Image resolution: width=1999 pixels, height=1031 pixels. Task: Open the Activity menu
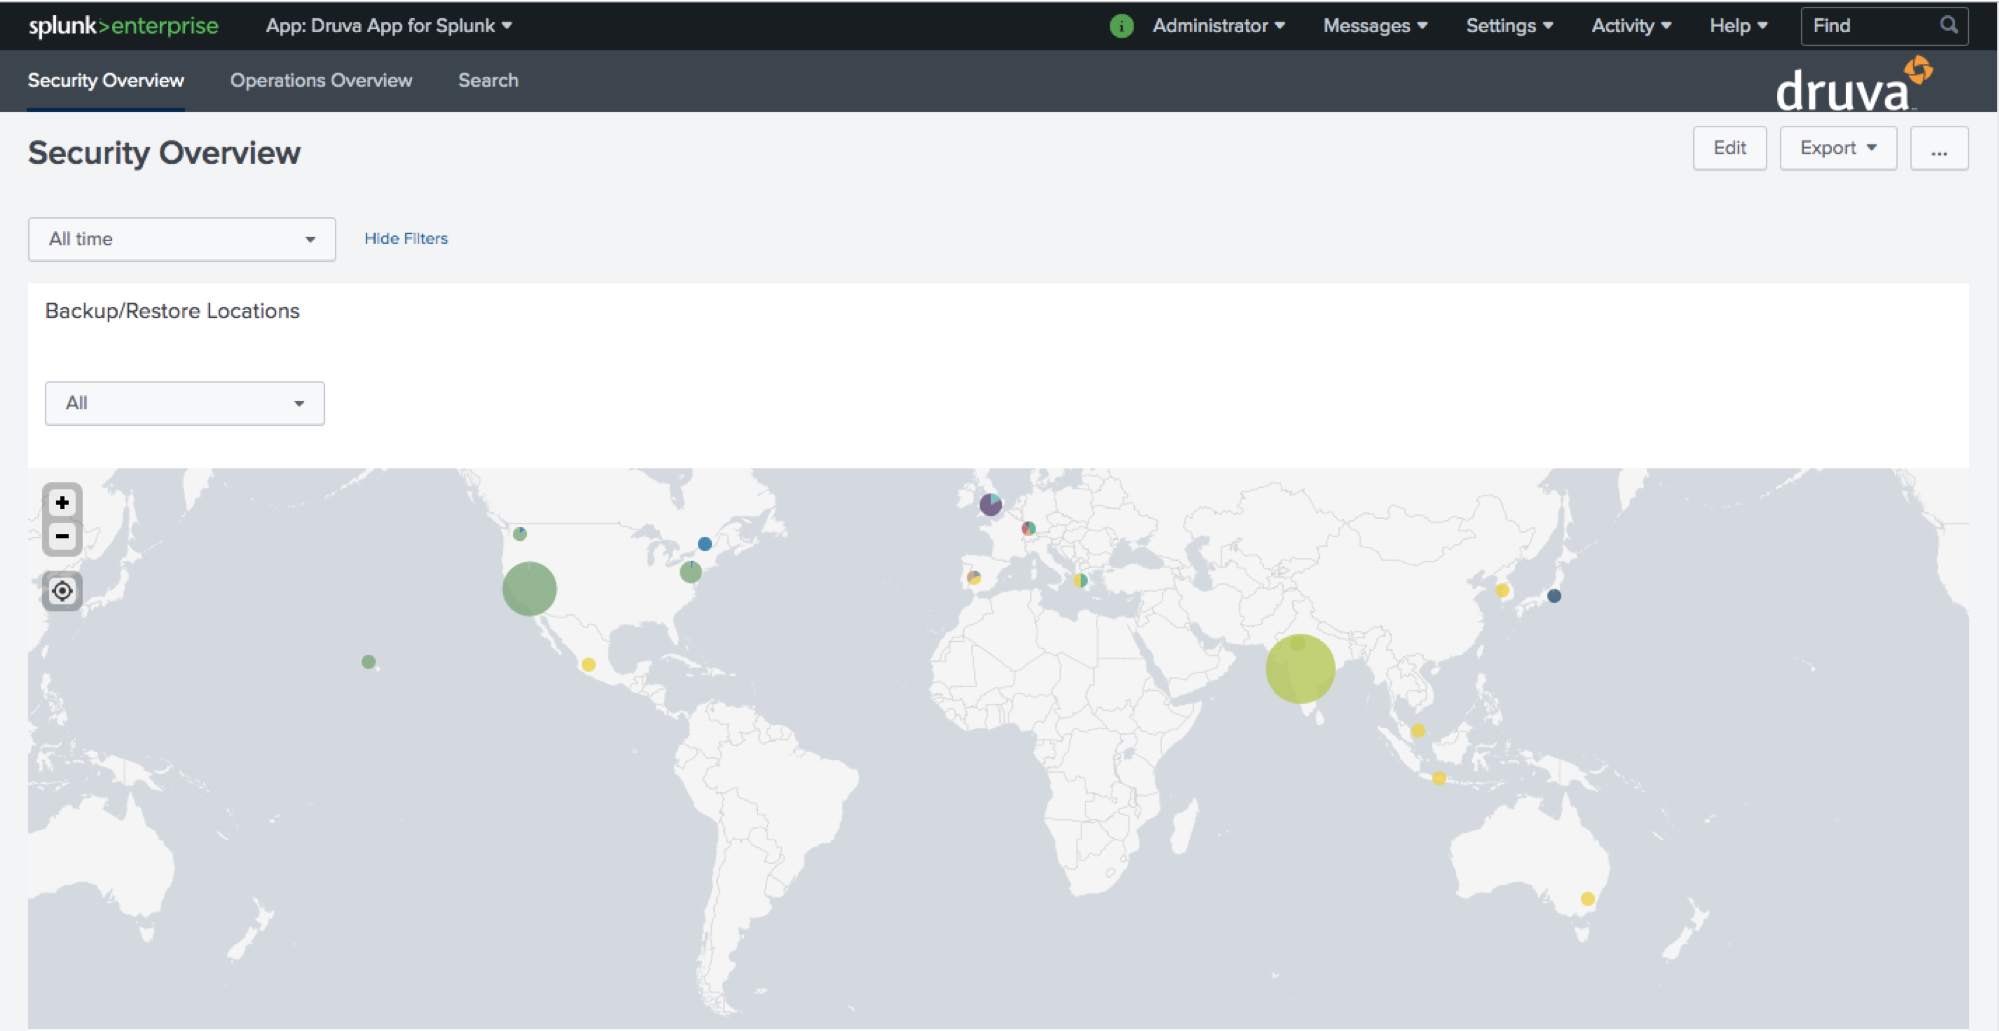click(x=1631, y=26)
